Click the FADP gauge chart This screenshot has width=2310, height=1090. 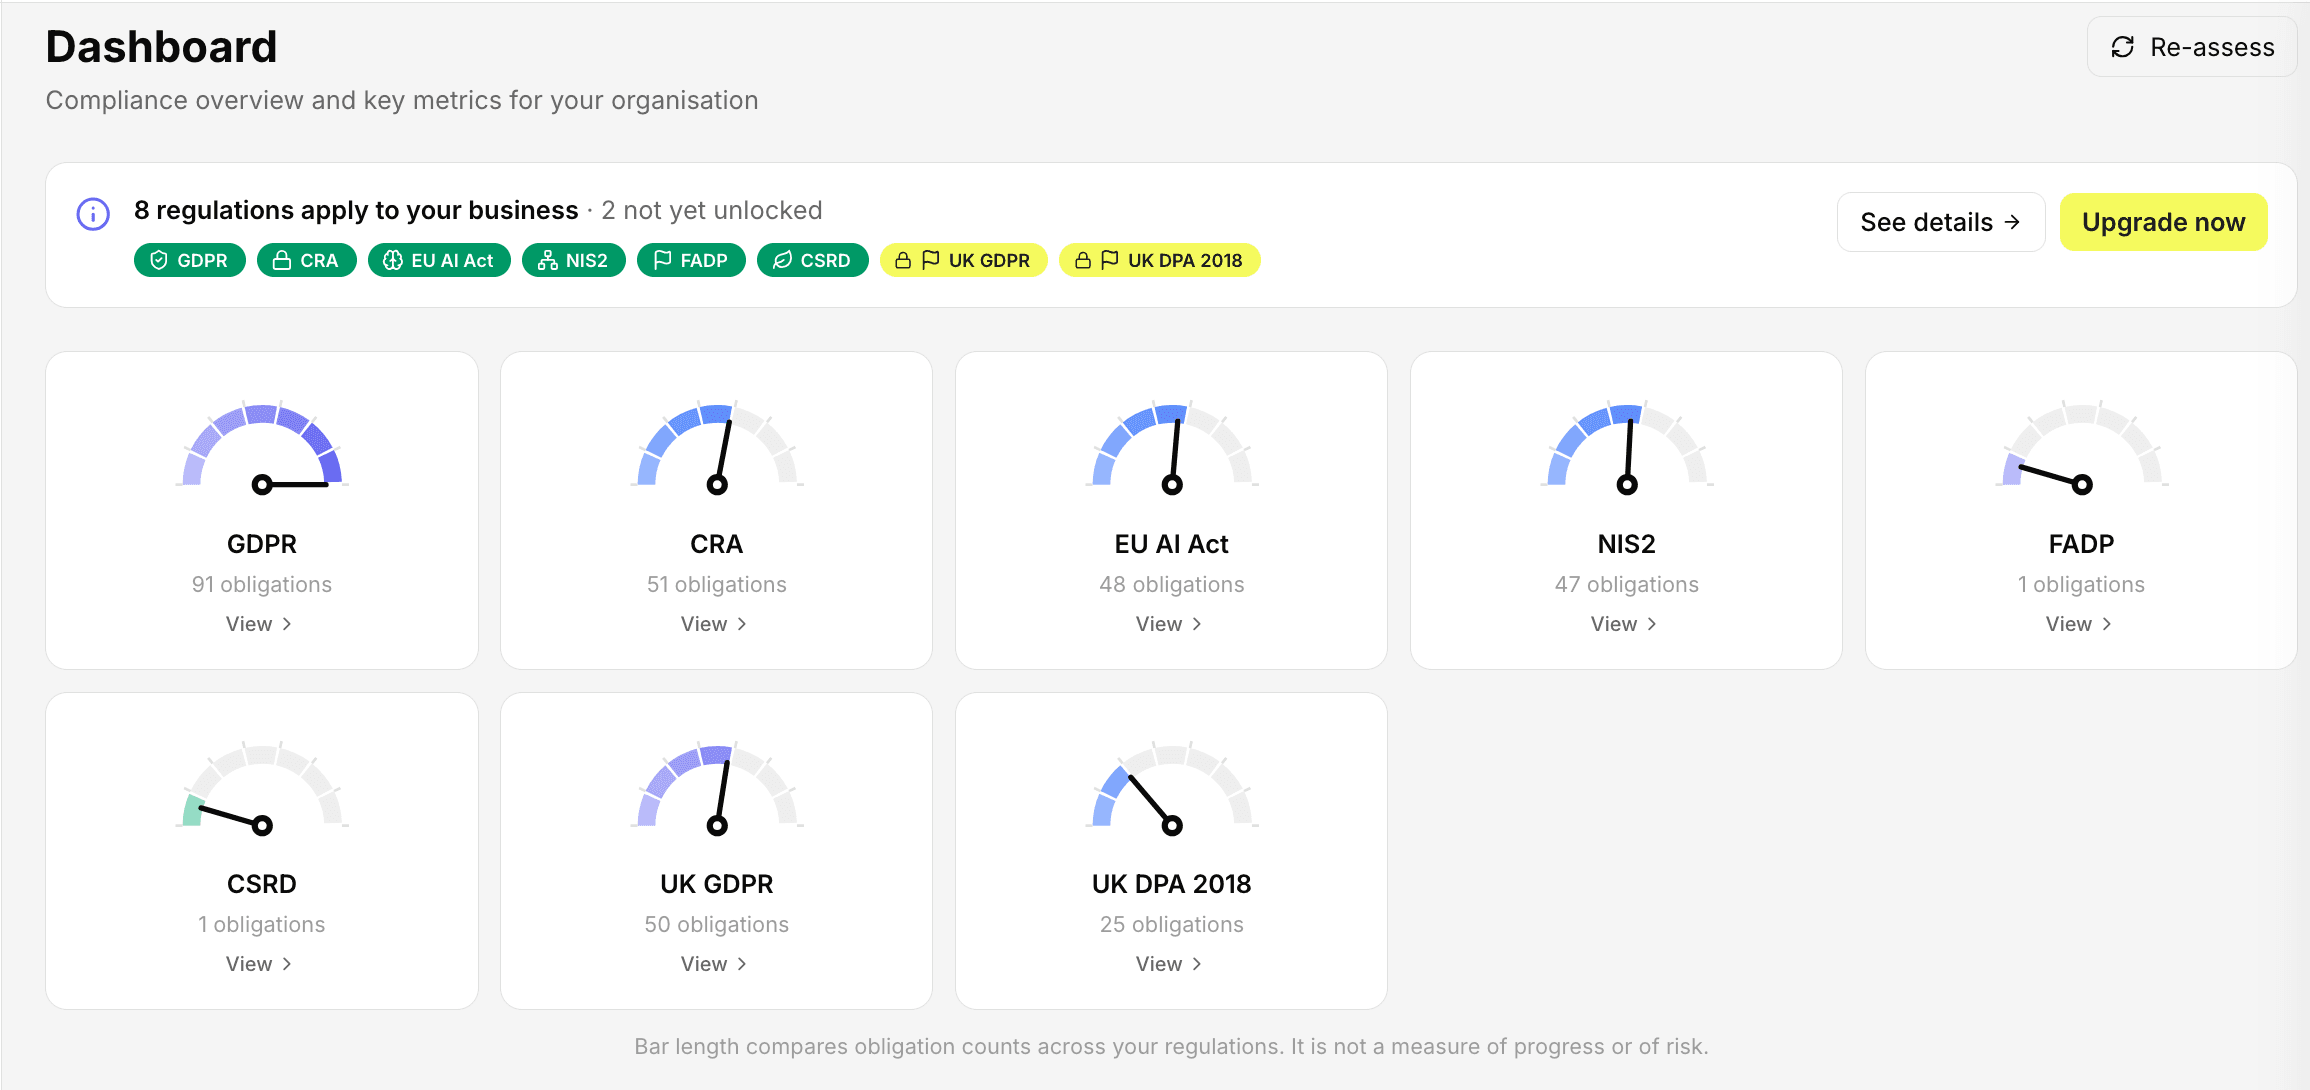(2082, 448)
